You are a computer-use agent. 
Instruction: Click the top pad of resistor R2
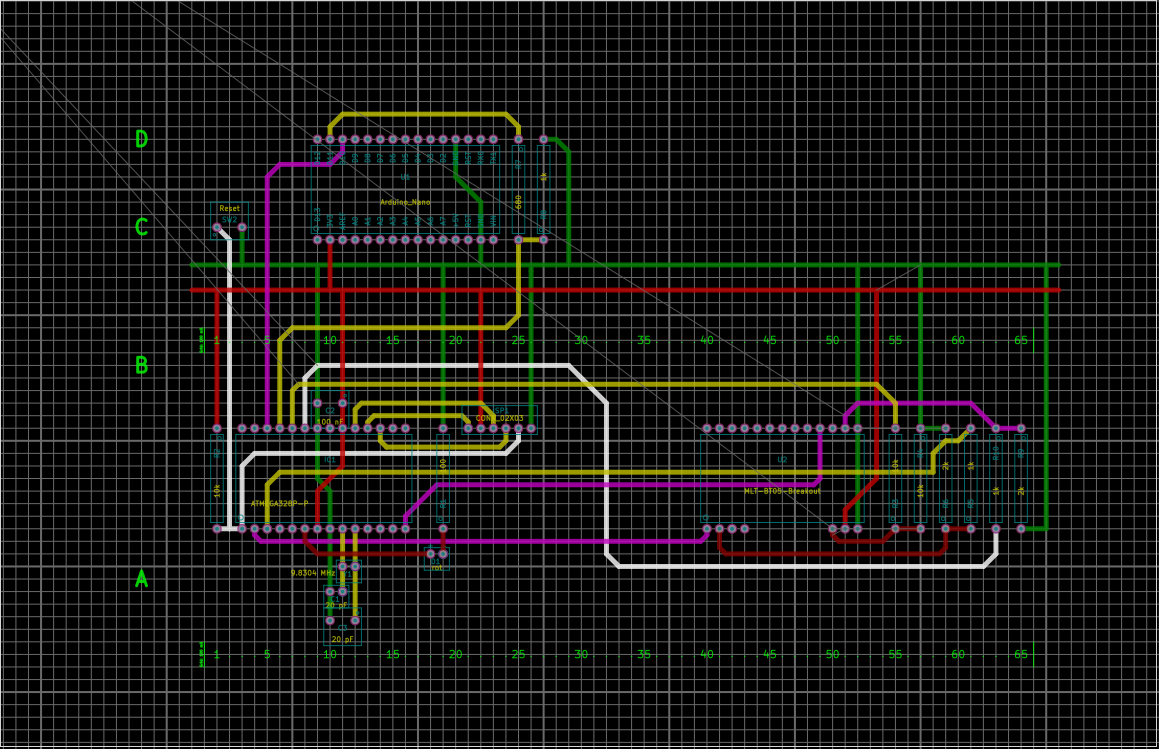click(x=217, y=428)
